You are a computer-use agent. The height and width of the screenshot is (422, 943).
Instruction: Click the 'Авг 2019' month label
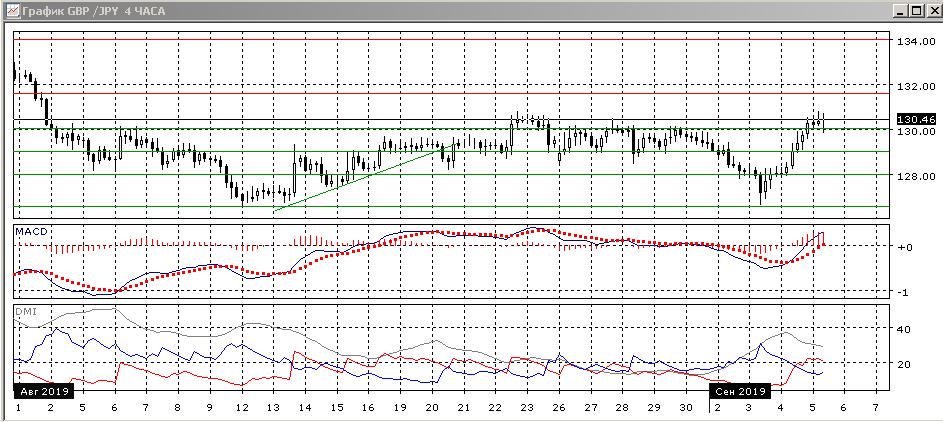[x=43, y=391]
